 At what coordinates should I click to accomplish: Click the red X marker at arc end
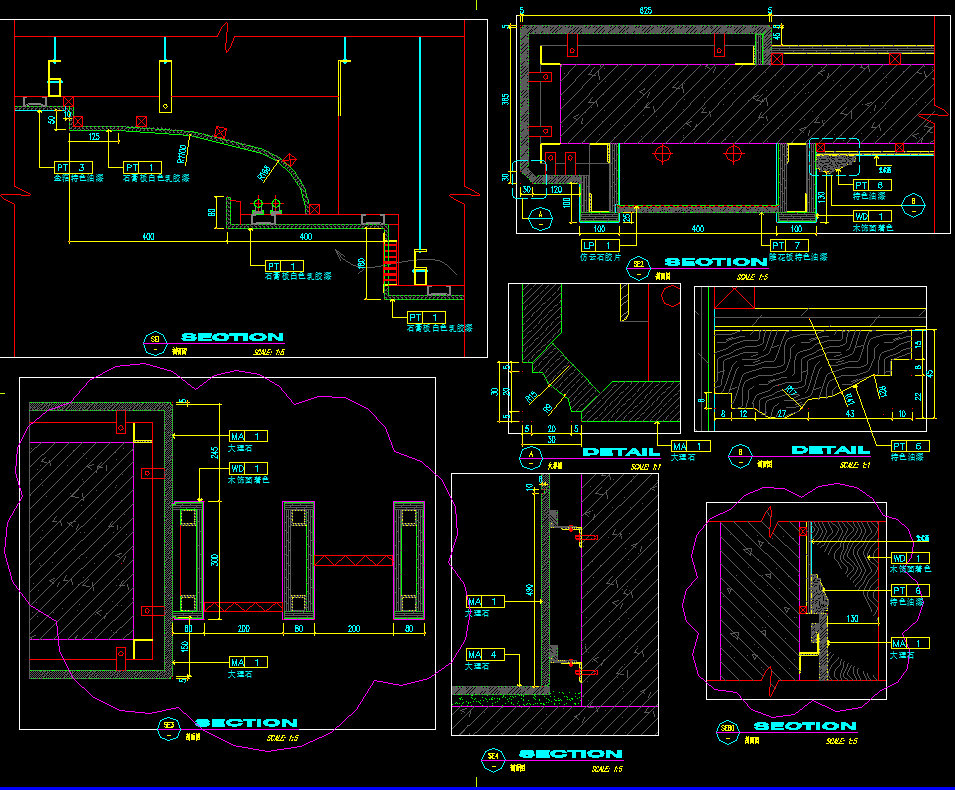(290, 158)
